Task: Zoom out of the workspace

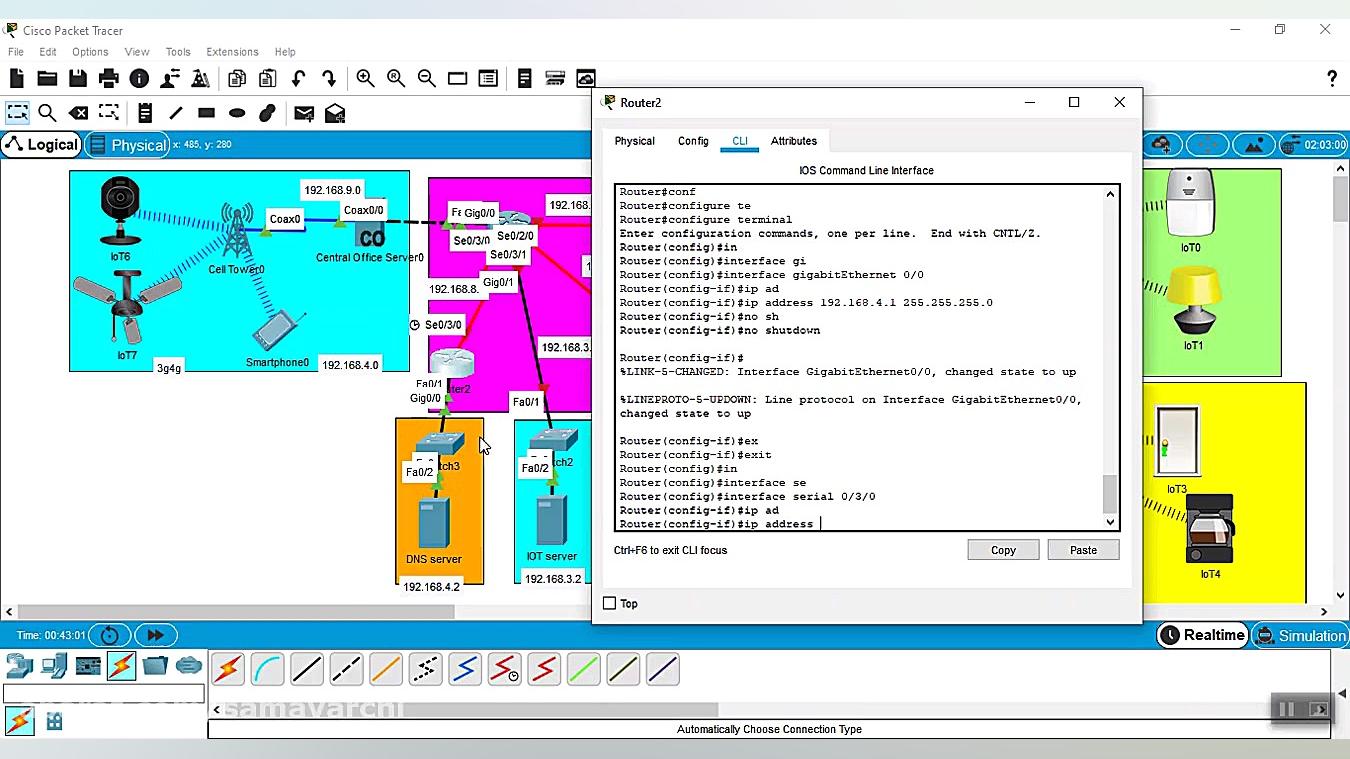Action: point(427,78)
